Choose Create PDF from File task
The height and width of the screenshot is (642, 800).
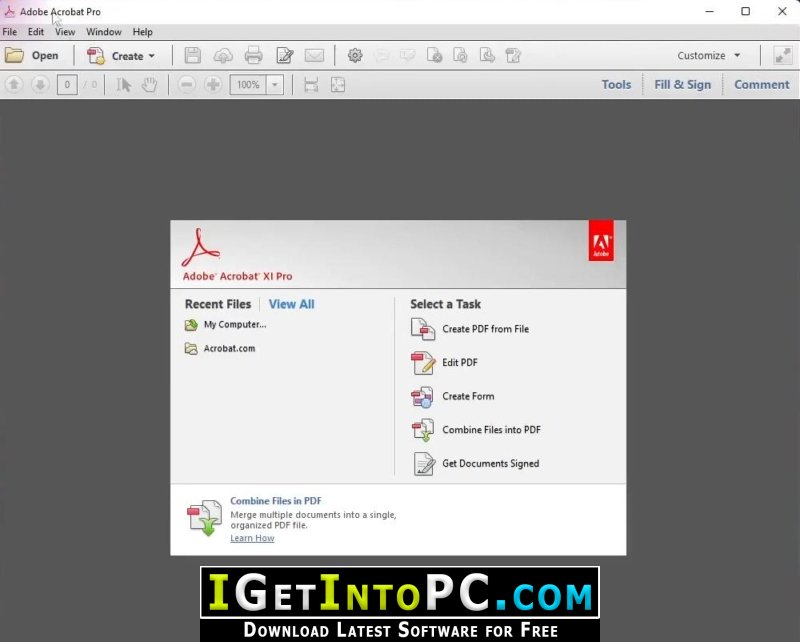[485, 329]
